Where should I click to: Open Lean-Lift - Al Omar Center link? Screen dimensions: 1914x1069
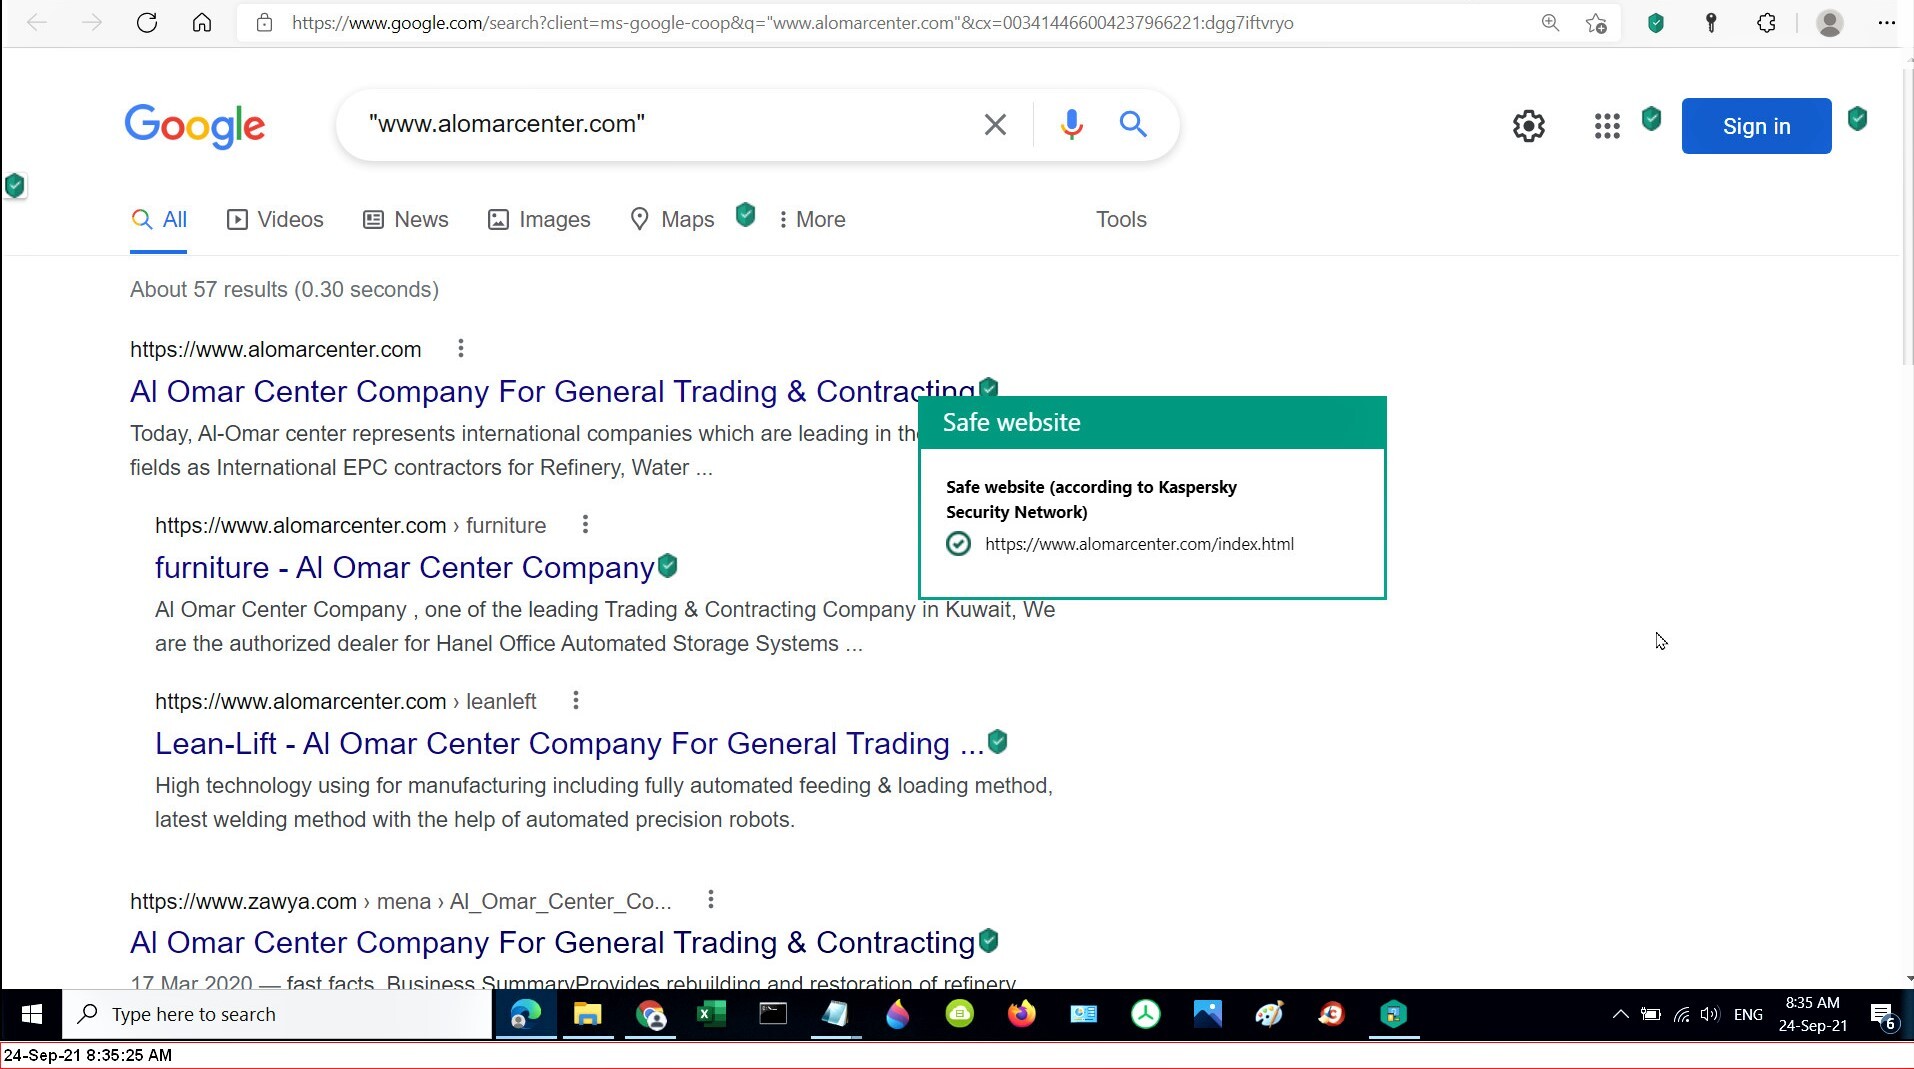(569, 744)
